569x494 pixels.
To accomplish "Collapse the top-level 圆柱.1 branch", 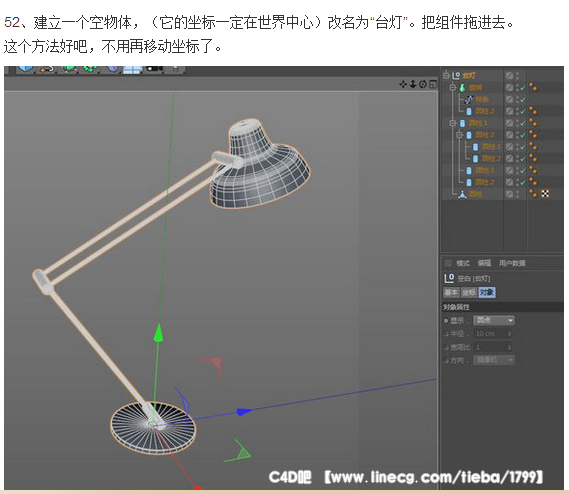I will tap(453, 123).
